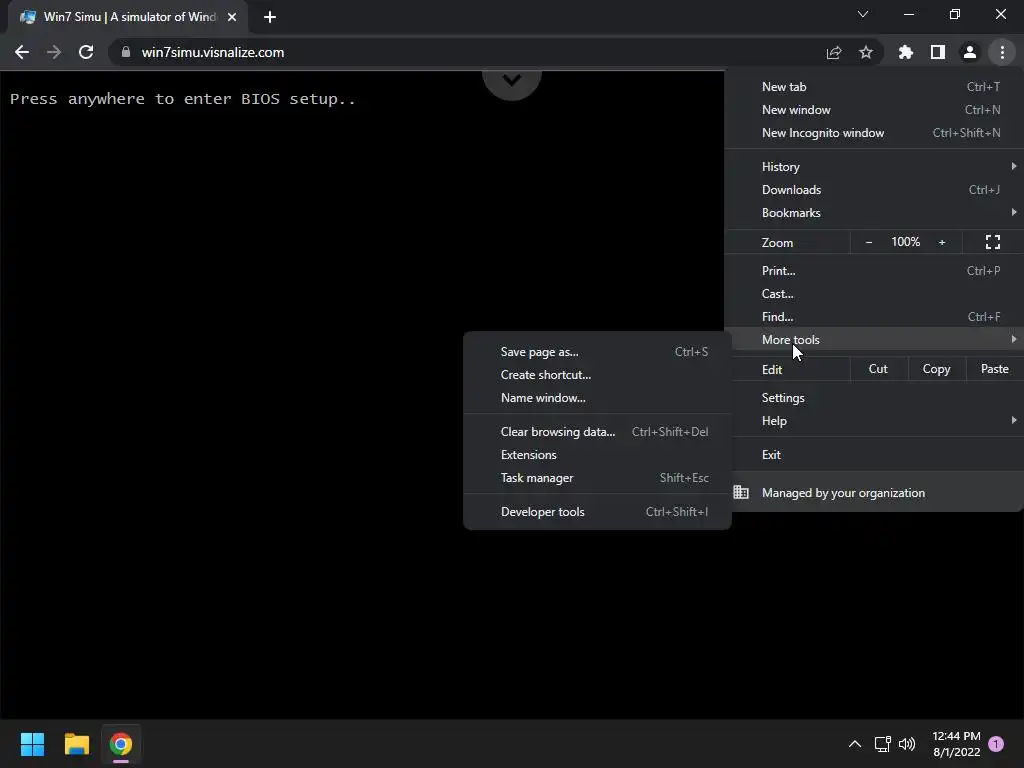
Task: Click the Cut button
Action: [x=878, y=369]
